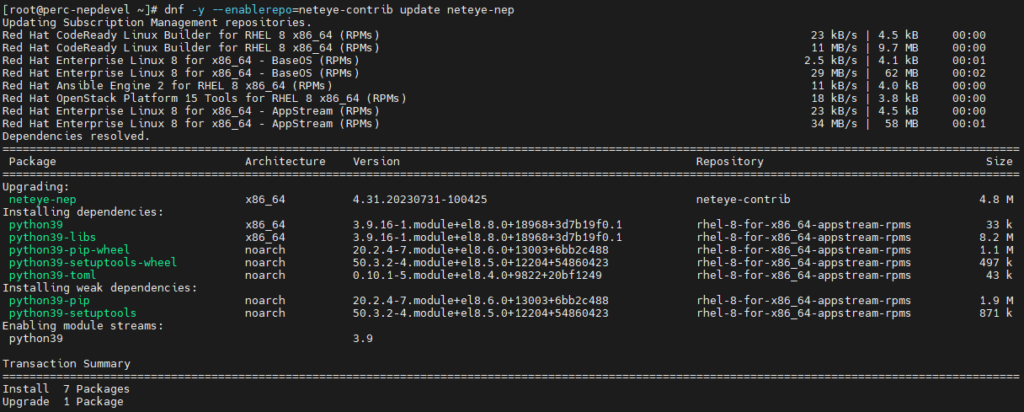Click the [root@perc-nepdevel ~]# prompt
1024x412 pixels.
80,10
